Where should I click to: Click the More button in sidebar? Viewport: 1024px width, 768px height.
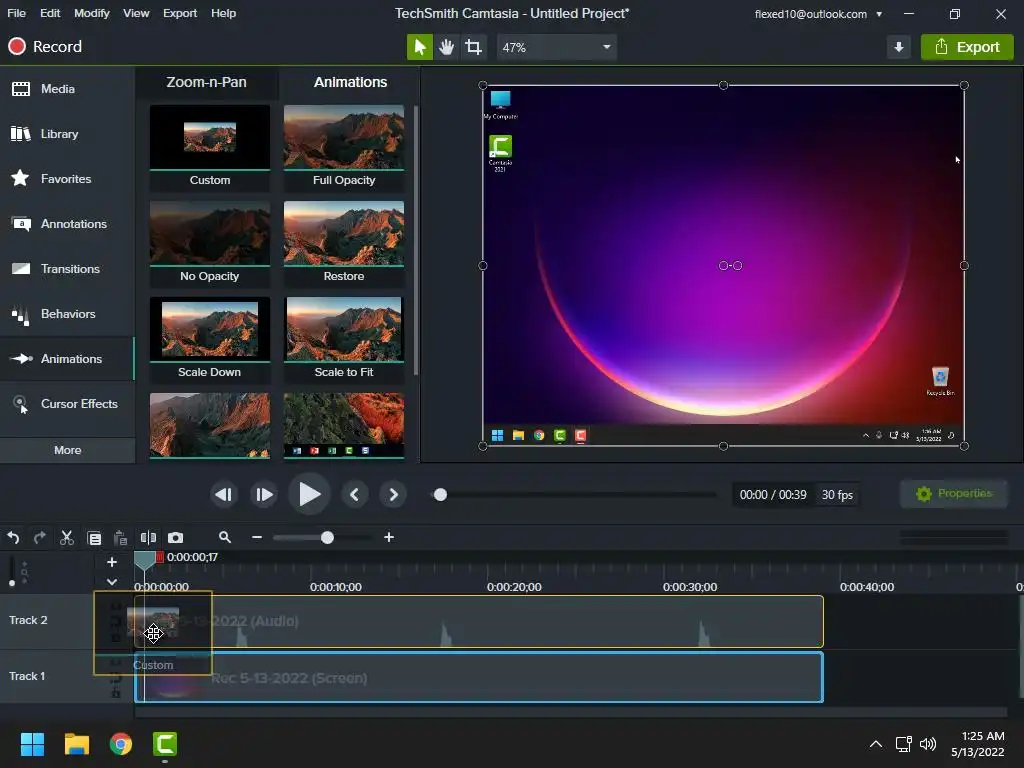67,450
